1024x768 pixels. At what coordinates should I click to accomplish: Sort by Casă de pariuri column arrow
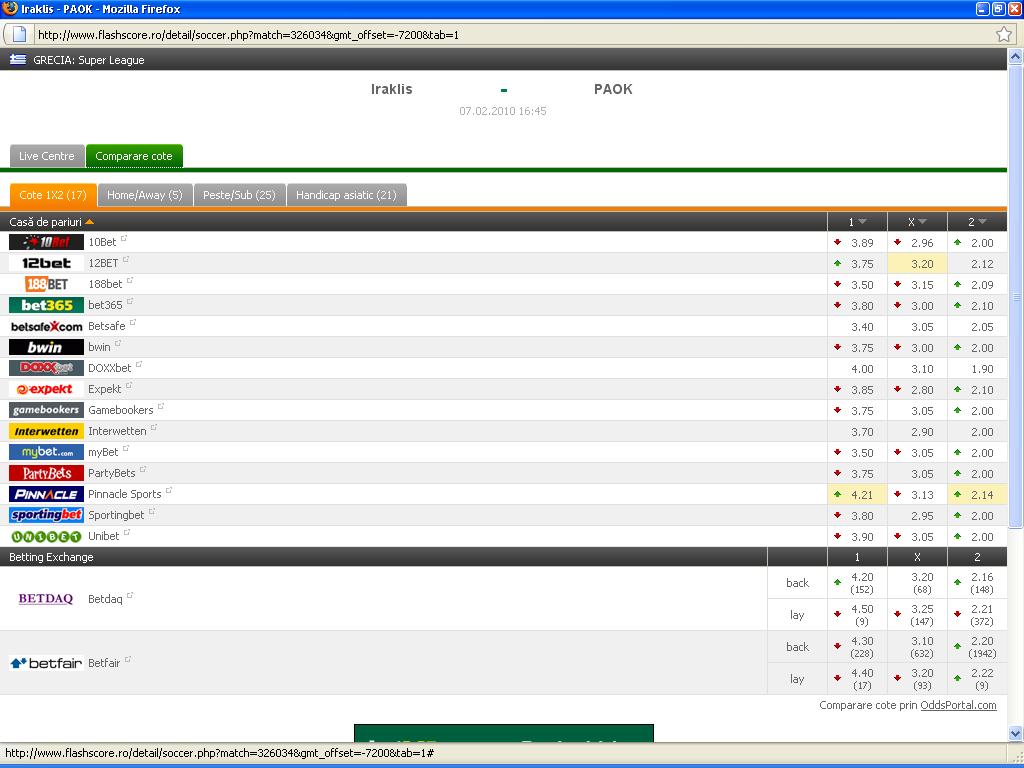click(x=90, y=222)
